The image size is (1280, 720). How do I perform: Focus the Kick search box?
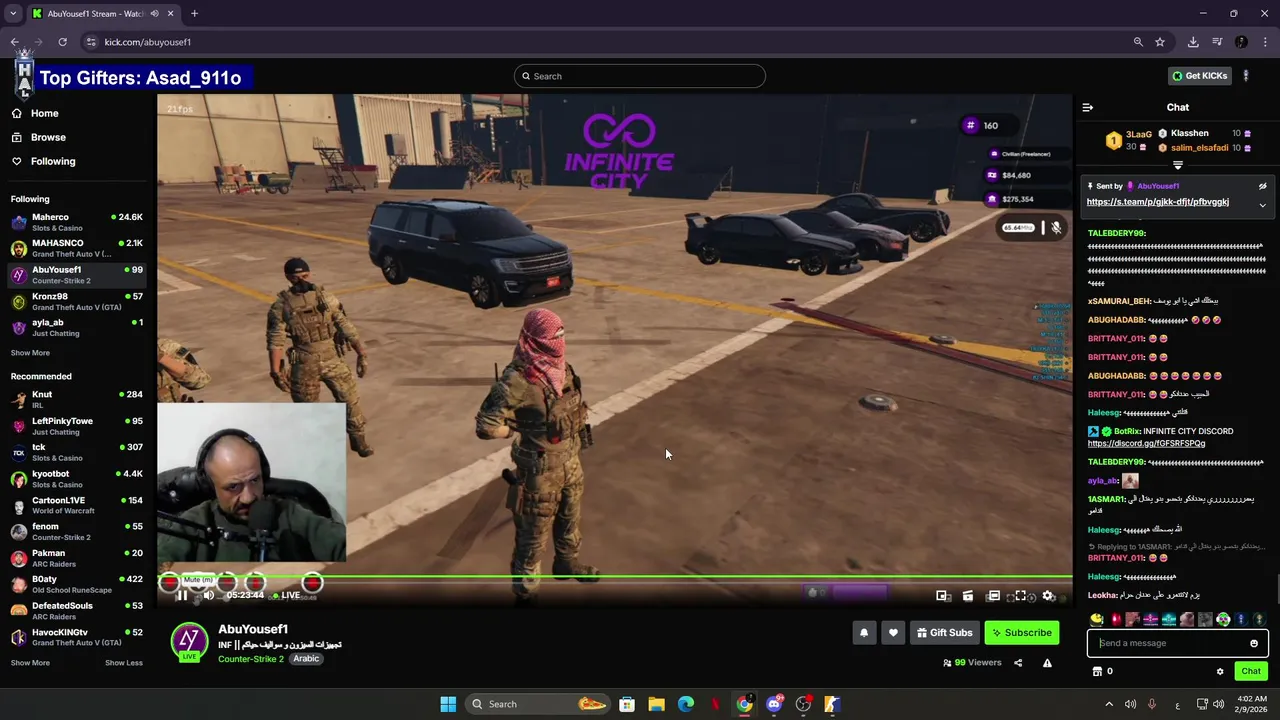[640, 76]
